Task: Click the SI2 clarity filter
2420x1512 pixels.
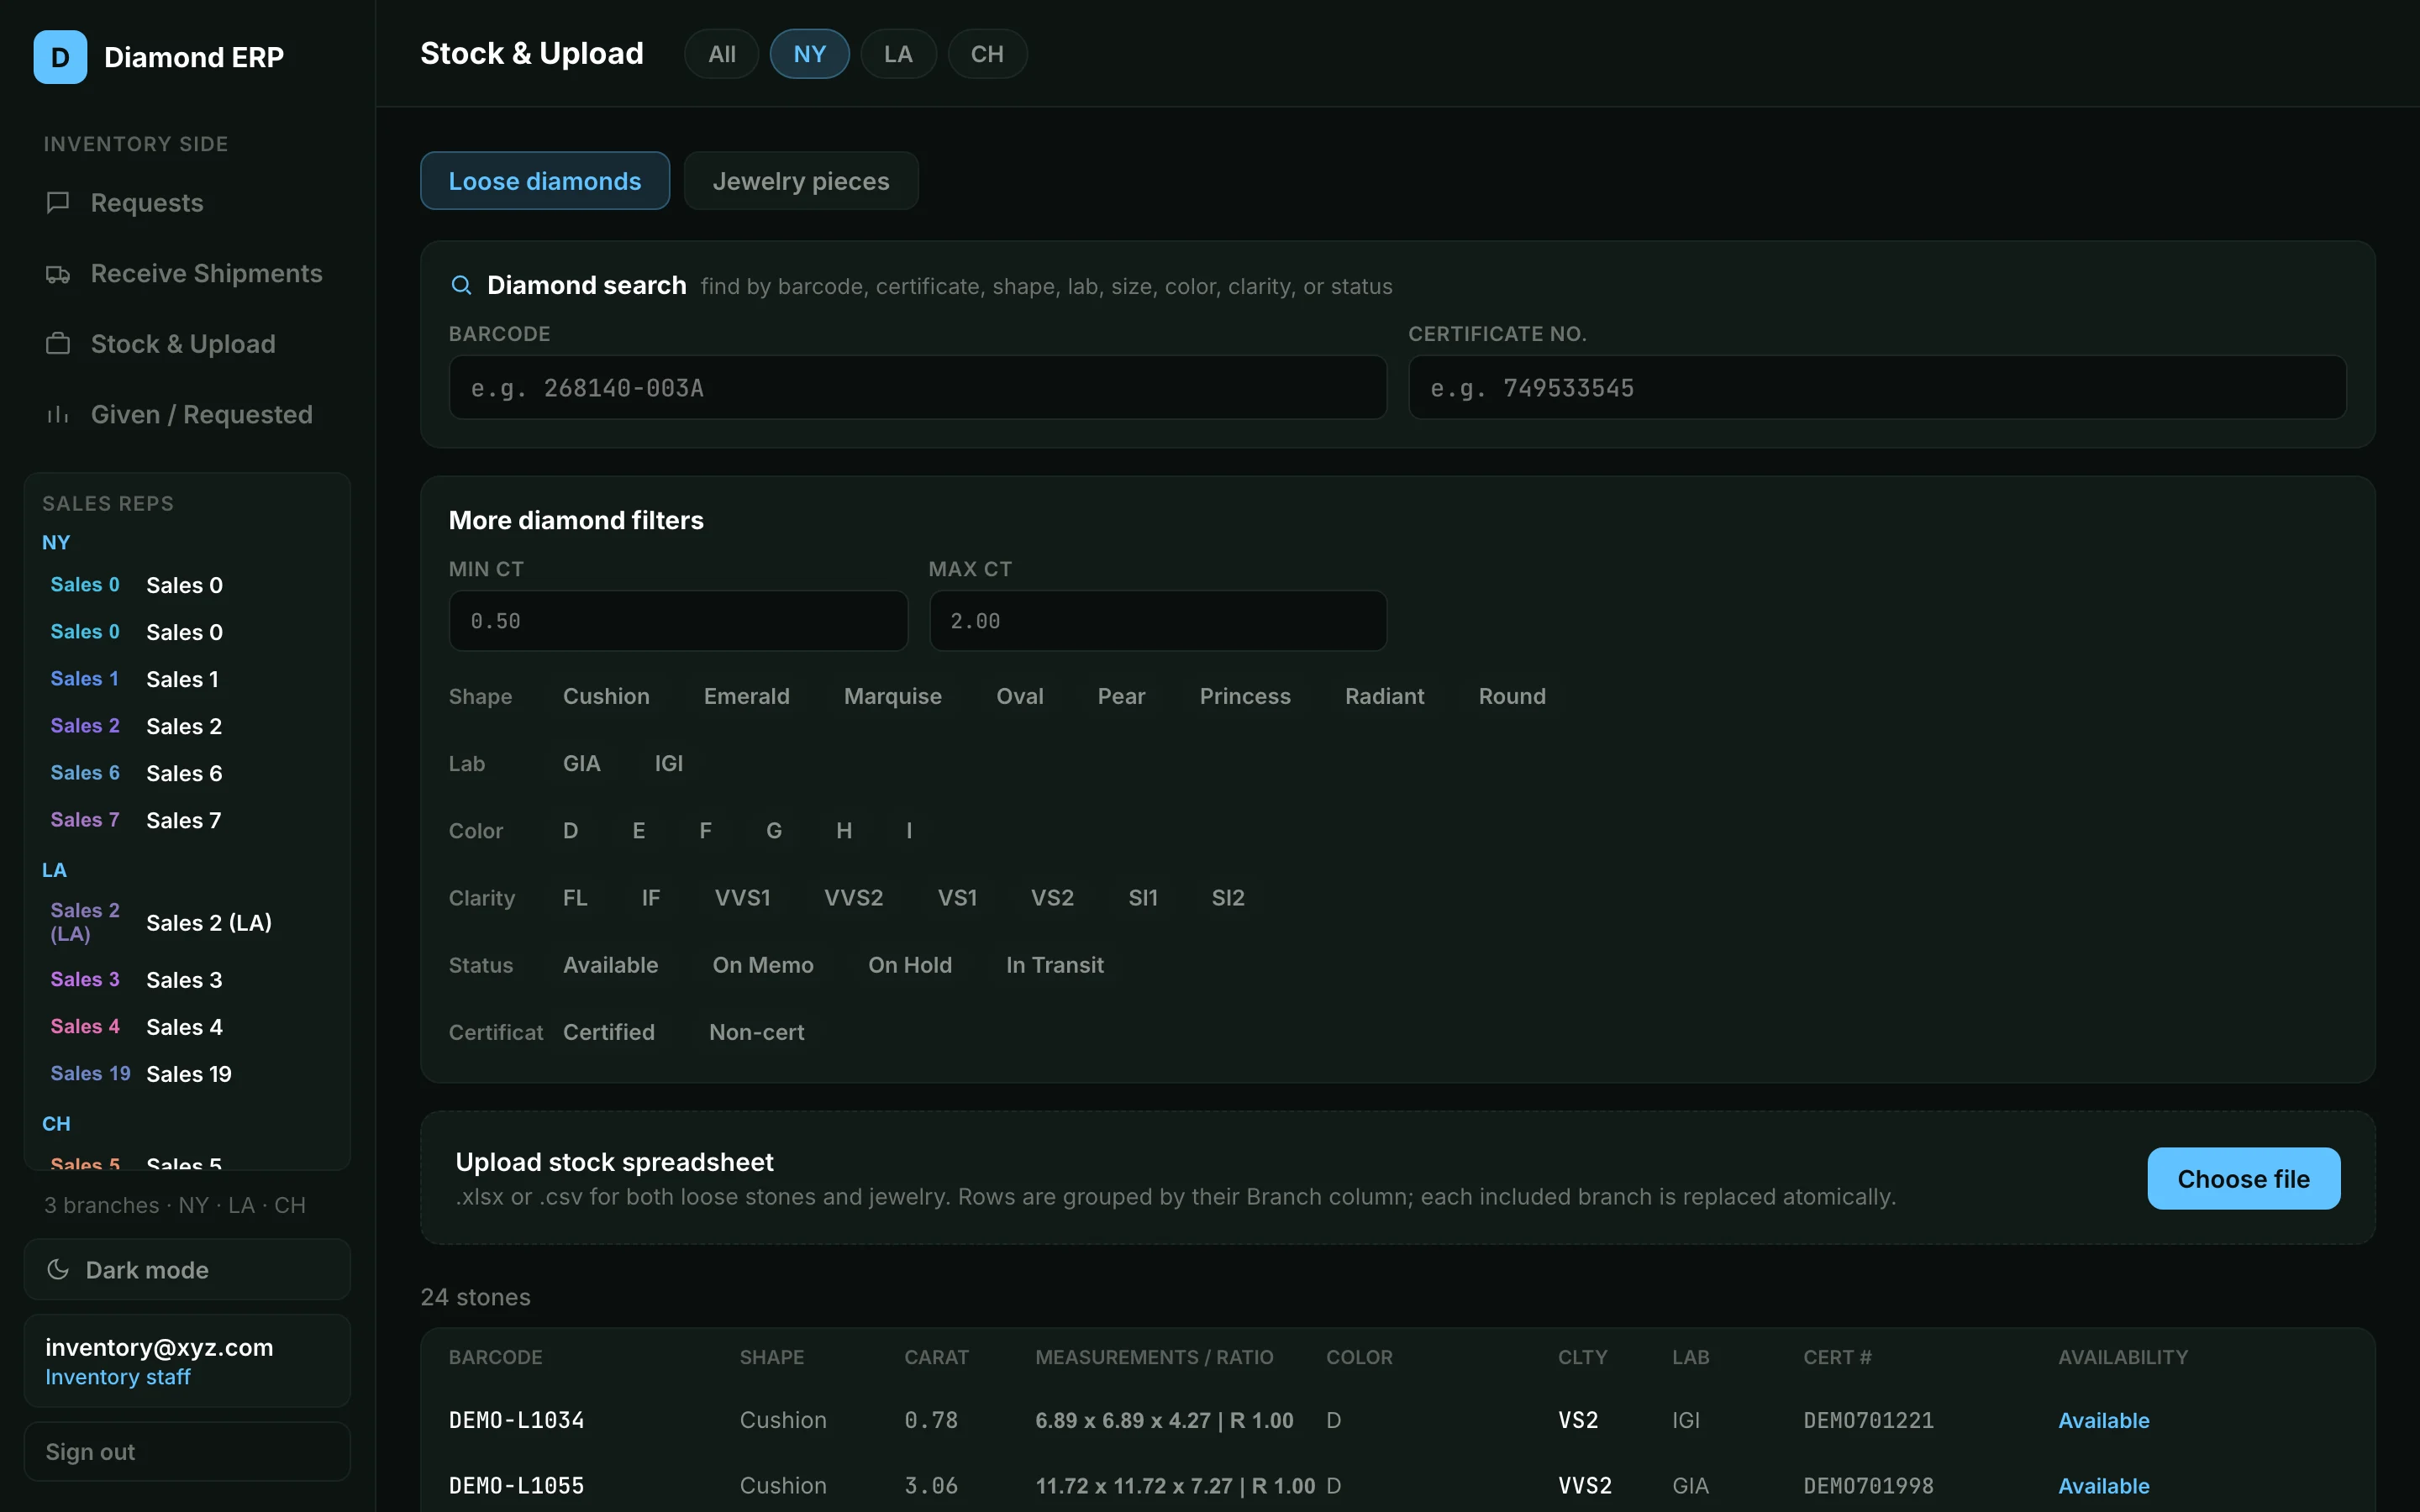Action: [1228, 898]
